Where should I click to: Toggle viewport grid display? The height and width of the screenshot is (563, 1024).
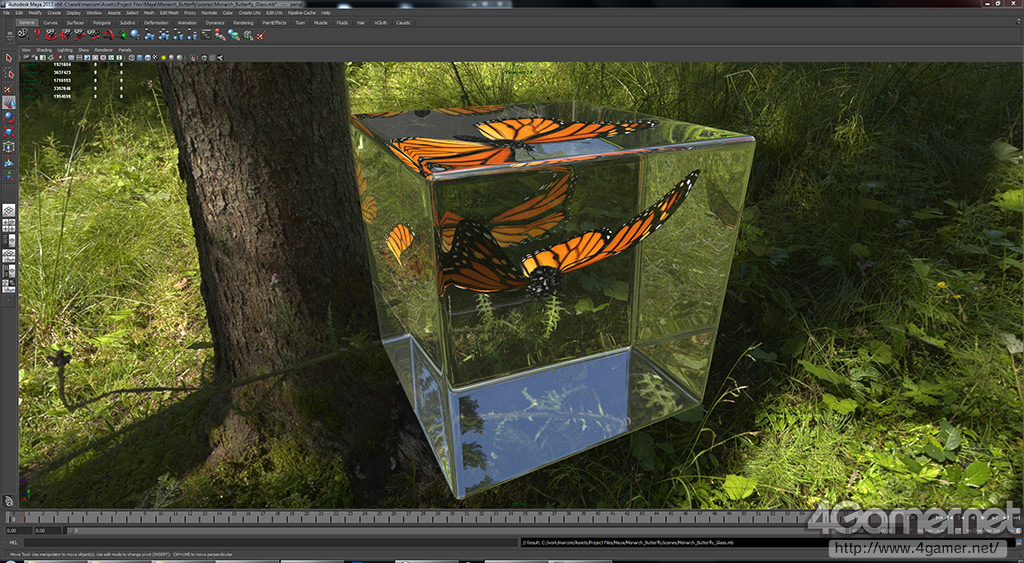[71, 57]
